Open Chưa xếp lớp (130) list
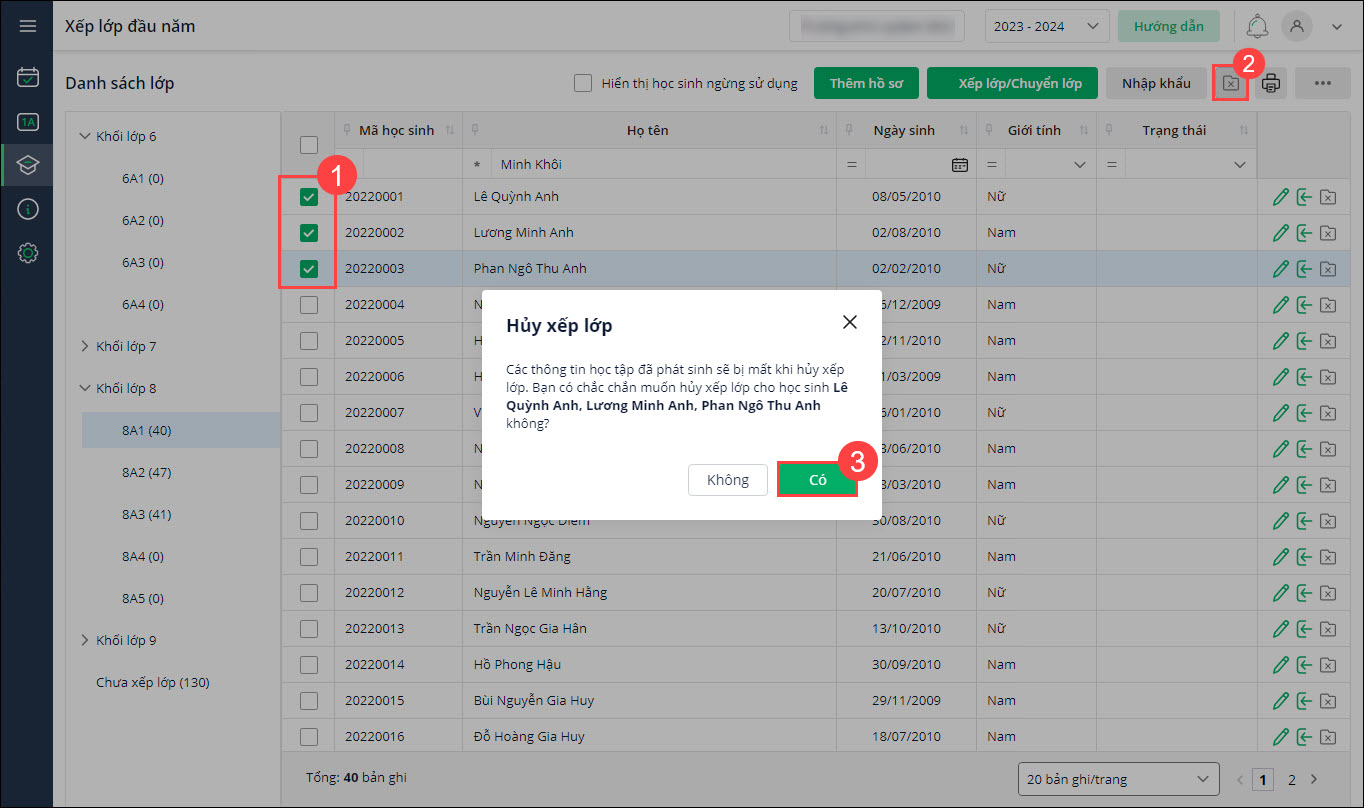The height and width of the screenshot is (808, 1364). pos(153,682)
